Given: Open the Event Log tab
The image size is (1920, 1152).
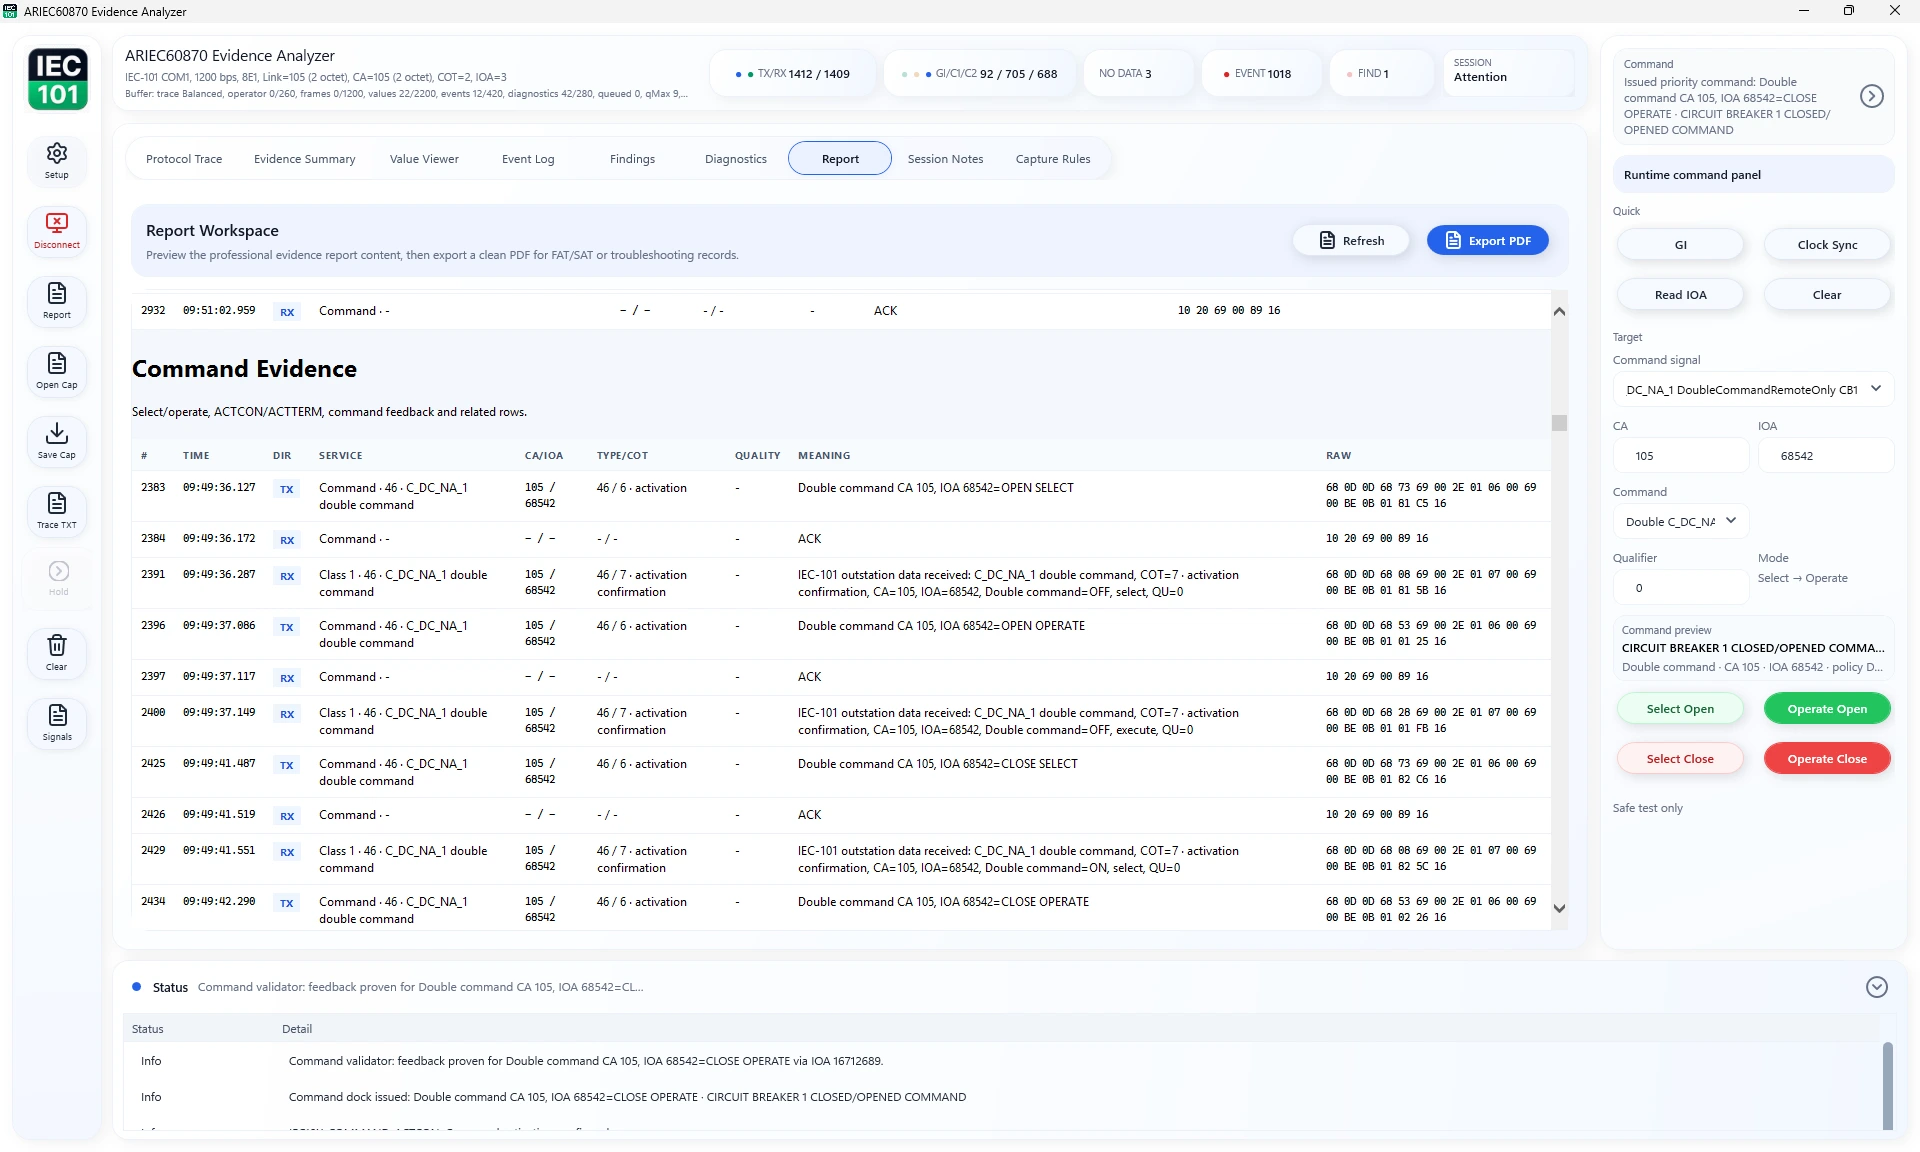Looking at the screenshot, I should [x=528, y=159].
